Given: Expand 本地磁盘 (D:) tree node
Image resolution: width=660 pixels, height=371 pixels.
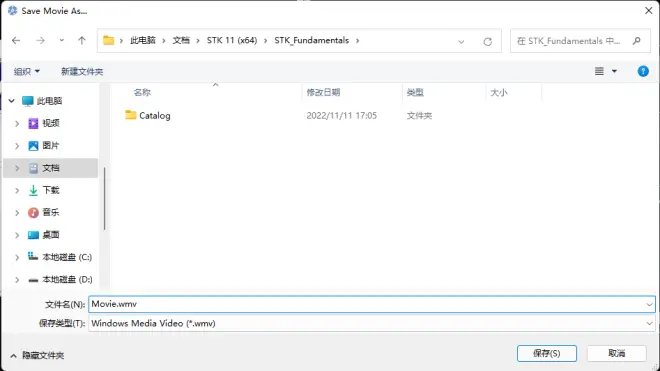Looking at the screenshot, I should [17, 280].
